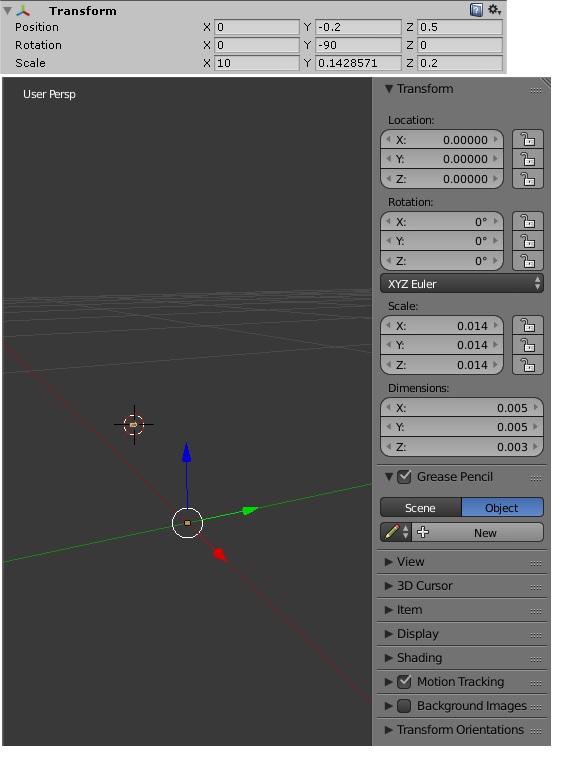This screenshot has width=566, height=757.
Task: Select the Object grease pencil source
Action: point(502,508)
